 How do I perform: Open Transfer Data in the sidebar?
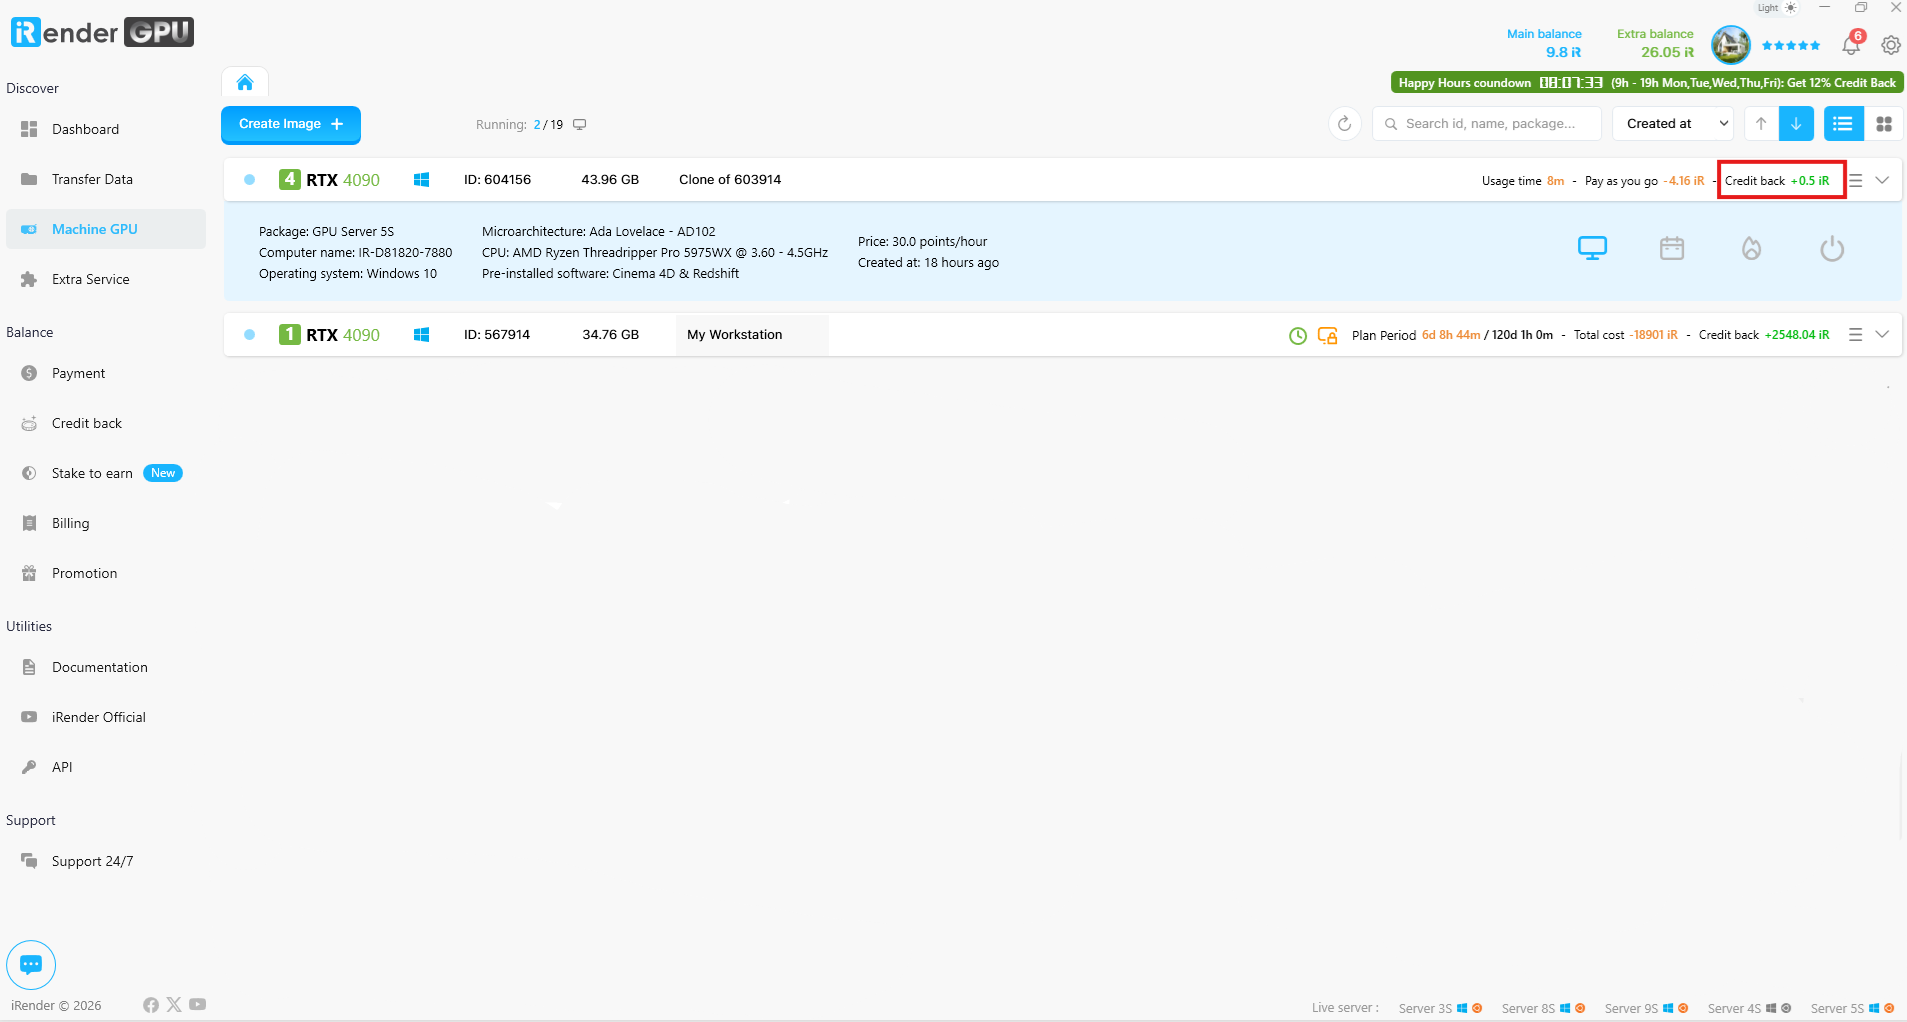92,179
